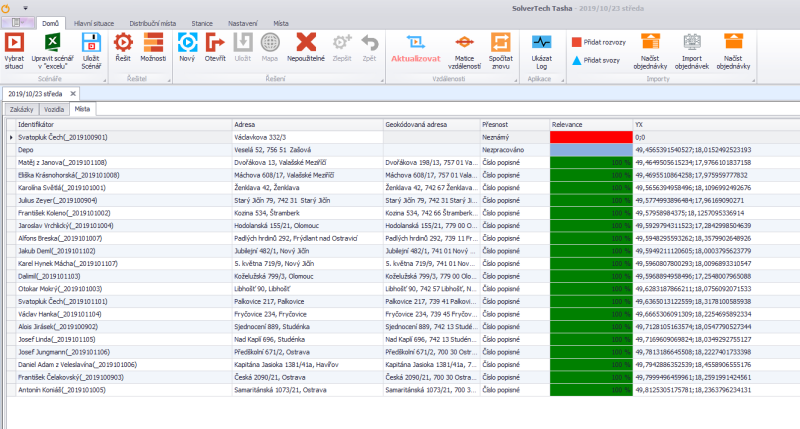Click the Zpět undo arrow
Viewport: 800px width, 429px height.
click(x=369, y=43)
